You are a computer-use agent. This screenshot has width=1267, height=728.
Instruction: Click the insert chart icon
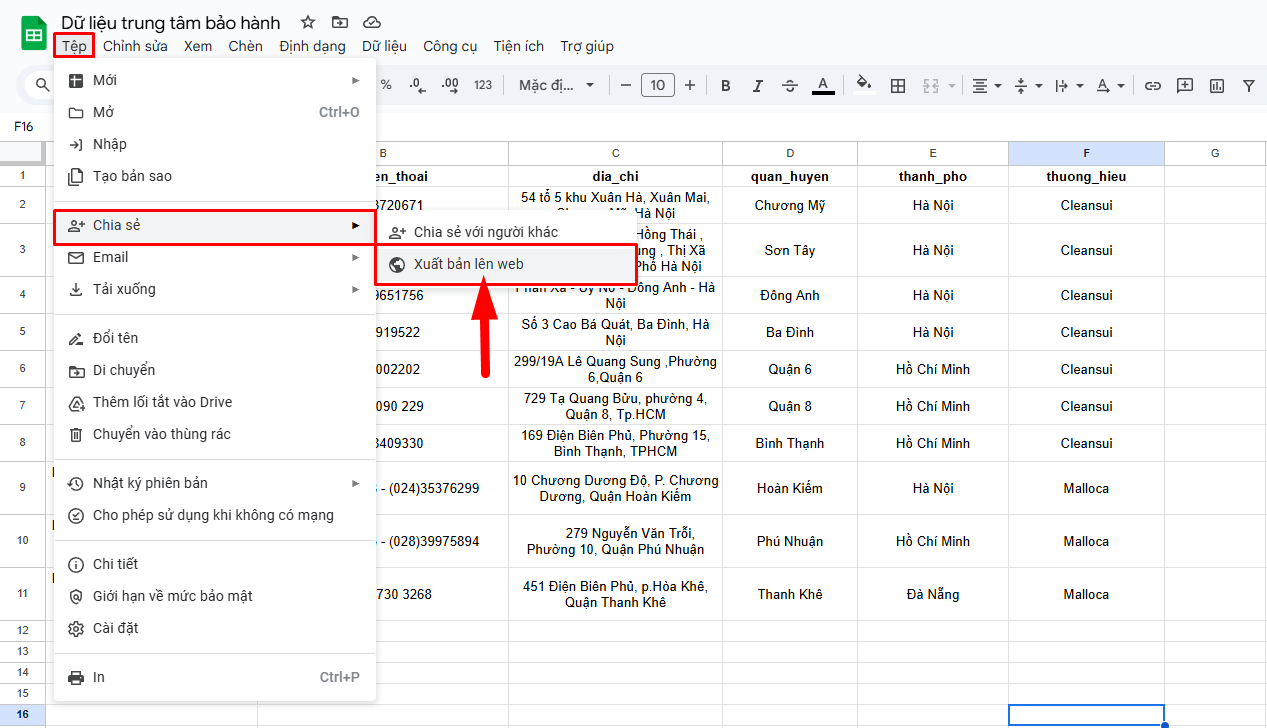pos(1217,85)
